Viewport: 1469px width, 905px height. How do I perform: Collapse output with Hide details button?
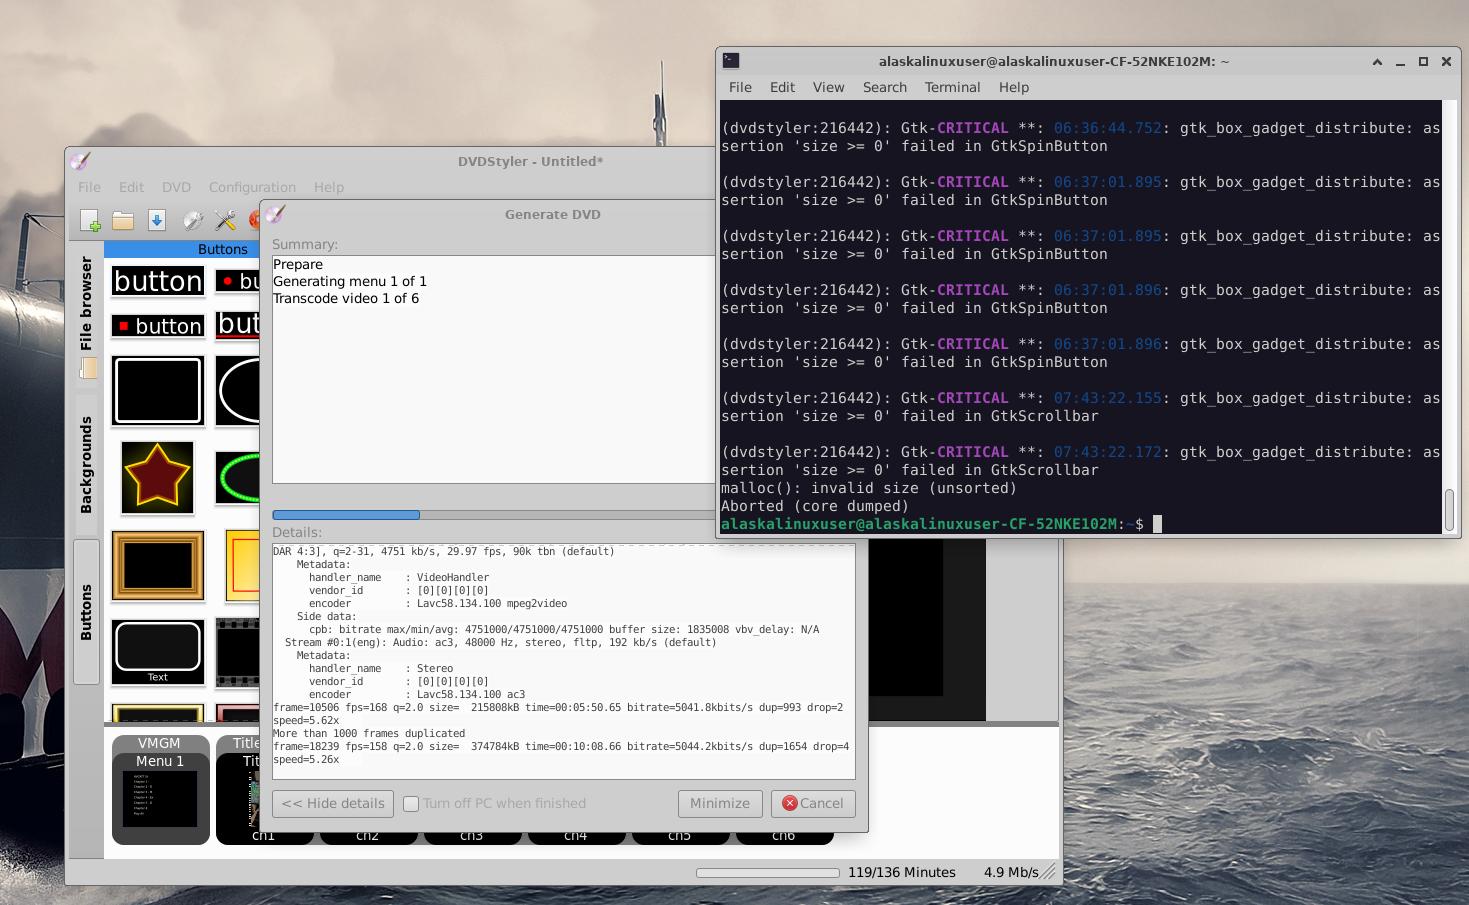(333, 804)
